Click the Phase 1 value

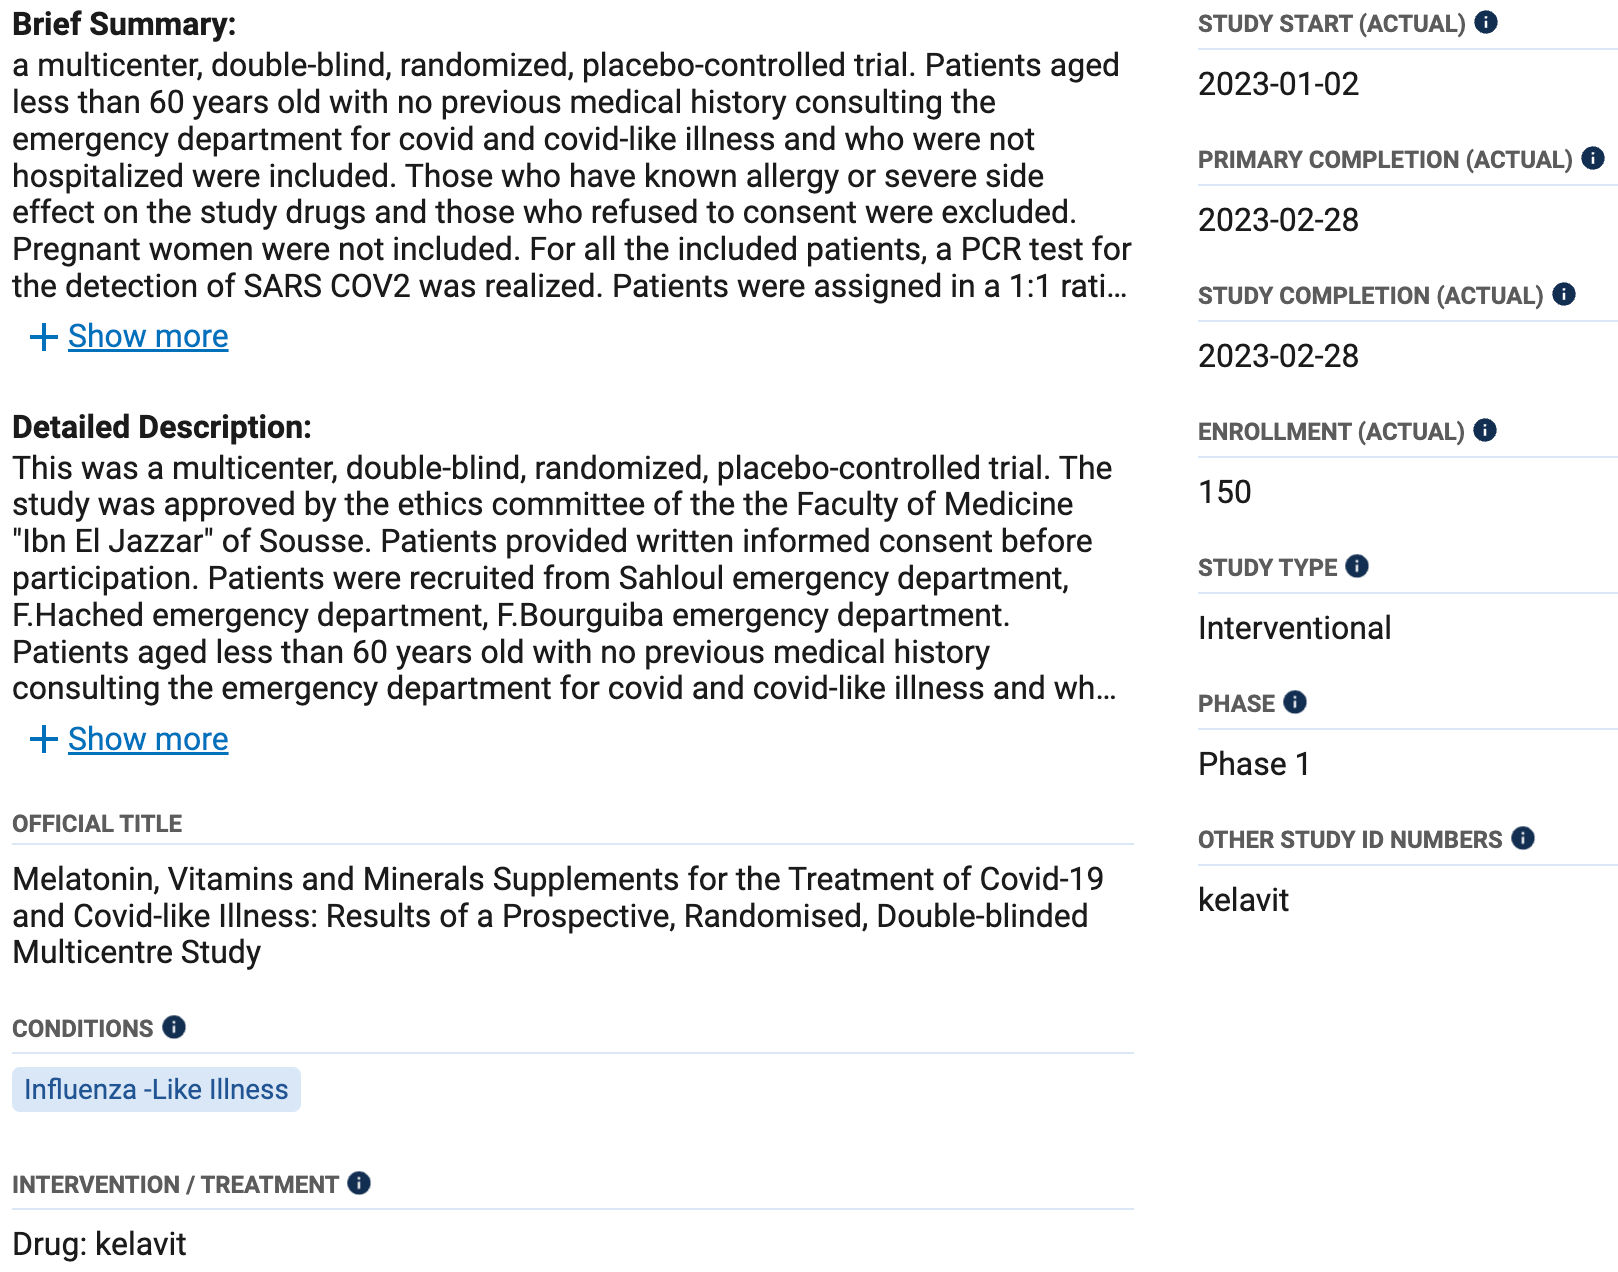coord(1254,764)
